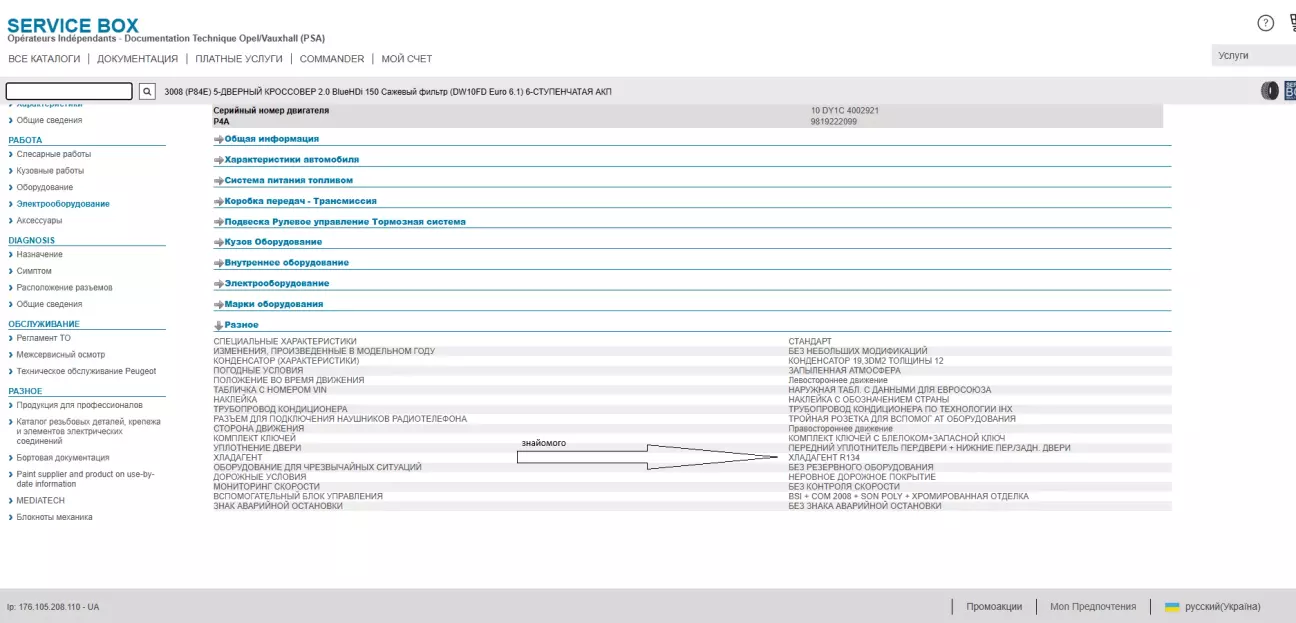Click the magnifier search button
Viewport: 1296px width, 623px height.
[147, 91]
